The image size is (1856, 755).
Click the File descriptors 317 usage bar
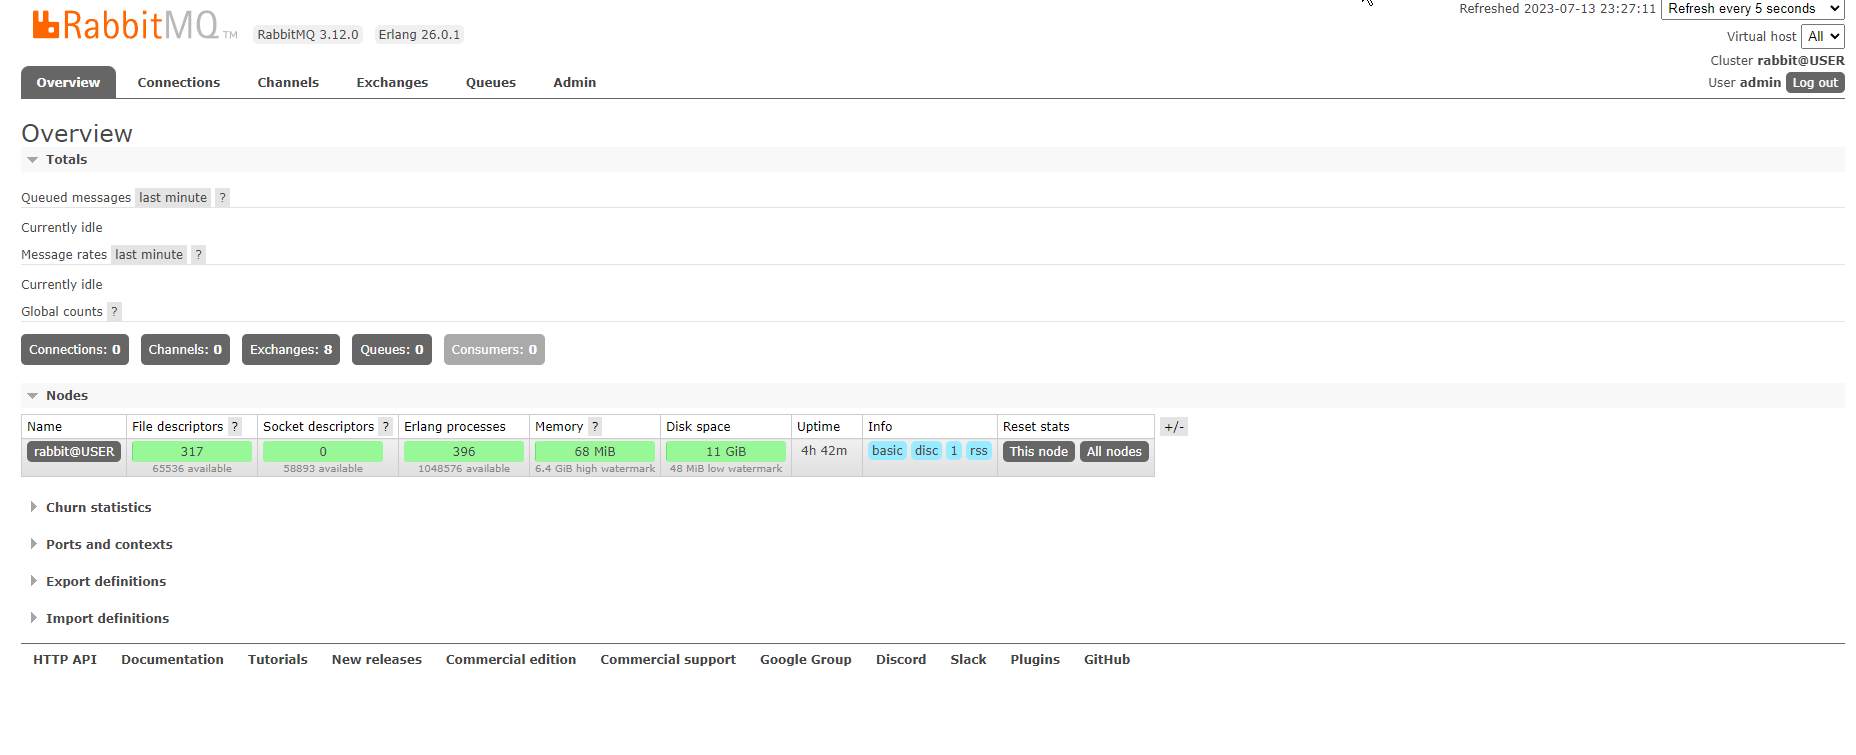coord(192,452)
